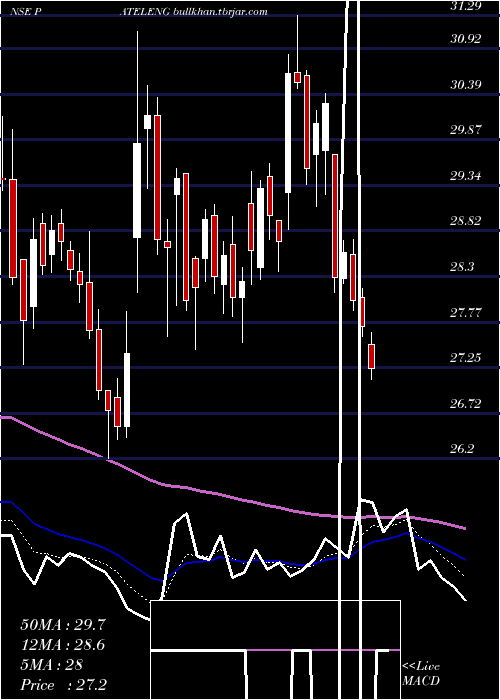Click the Price : 27.2 readout

pos(63,685)
